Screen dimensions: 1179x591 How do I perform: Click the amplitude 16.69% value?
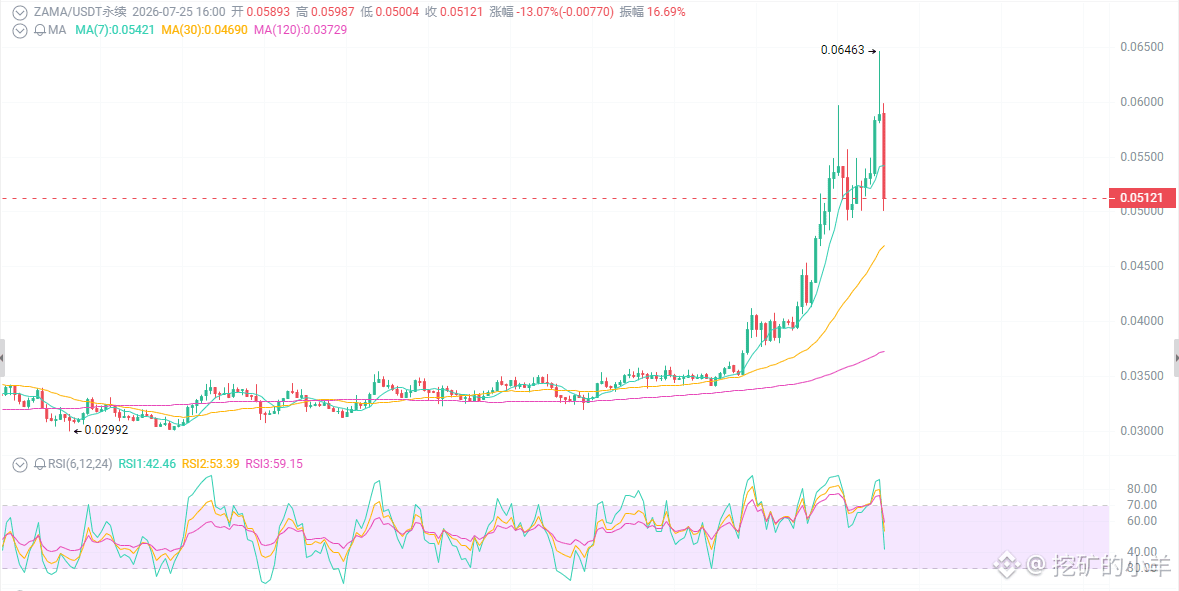665,12
